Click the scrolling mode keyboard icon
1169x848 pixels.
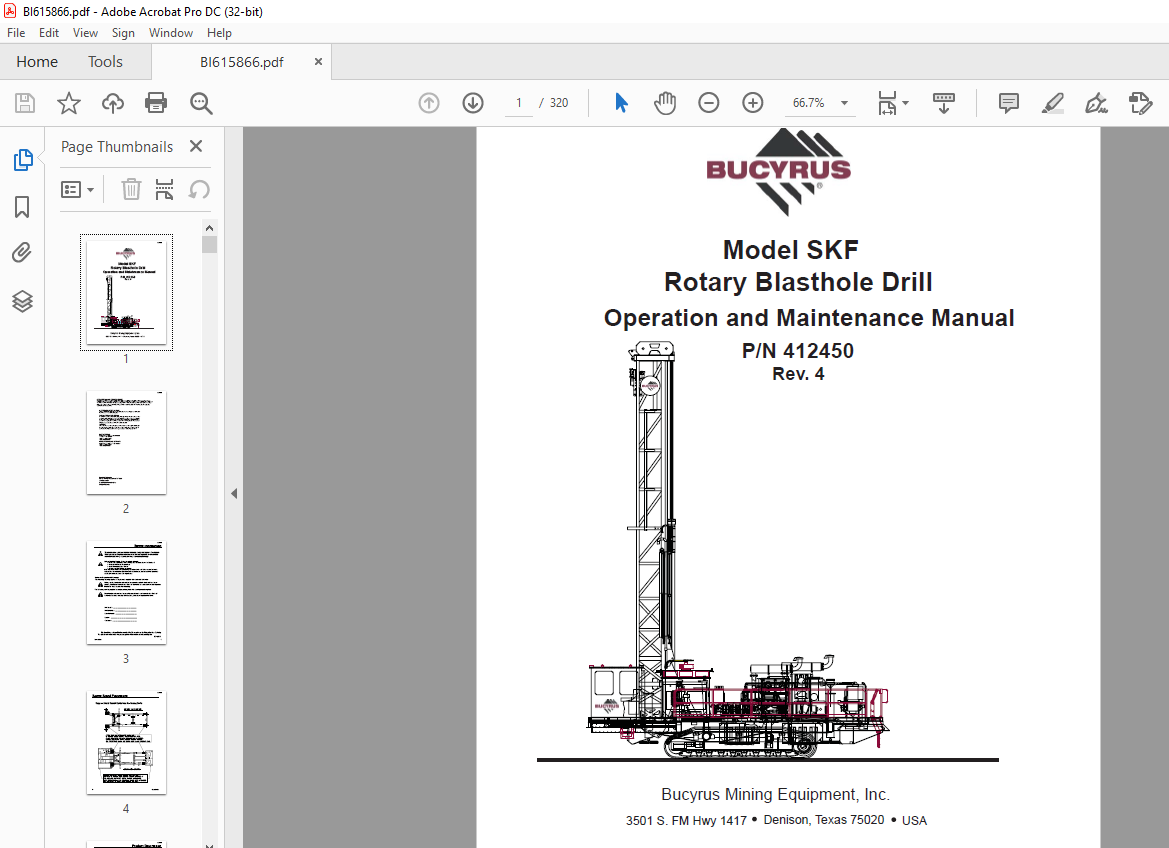tap(944, 103)
